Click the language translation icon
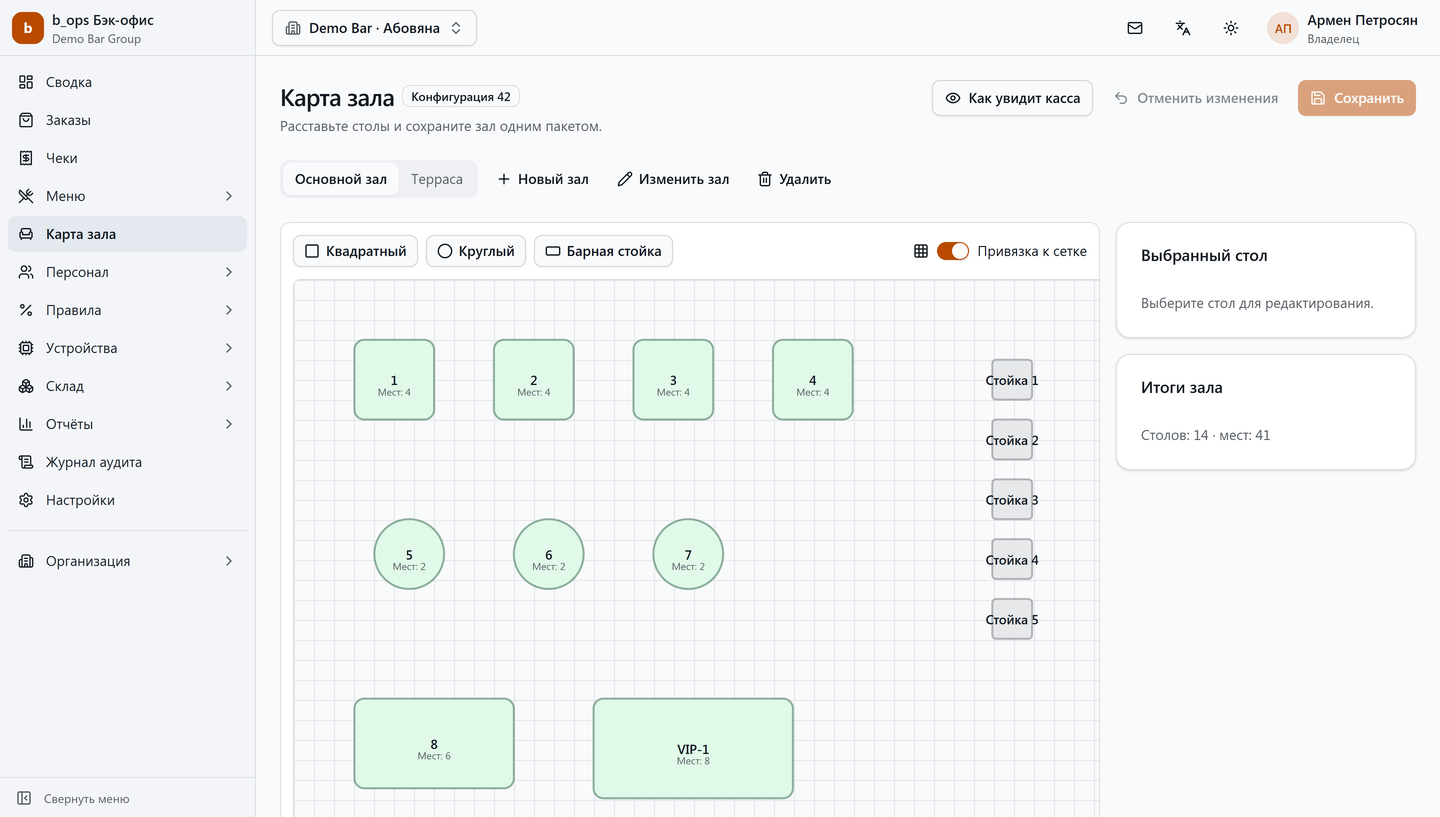 (x=1183, y=28)
